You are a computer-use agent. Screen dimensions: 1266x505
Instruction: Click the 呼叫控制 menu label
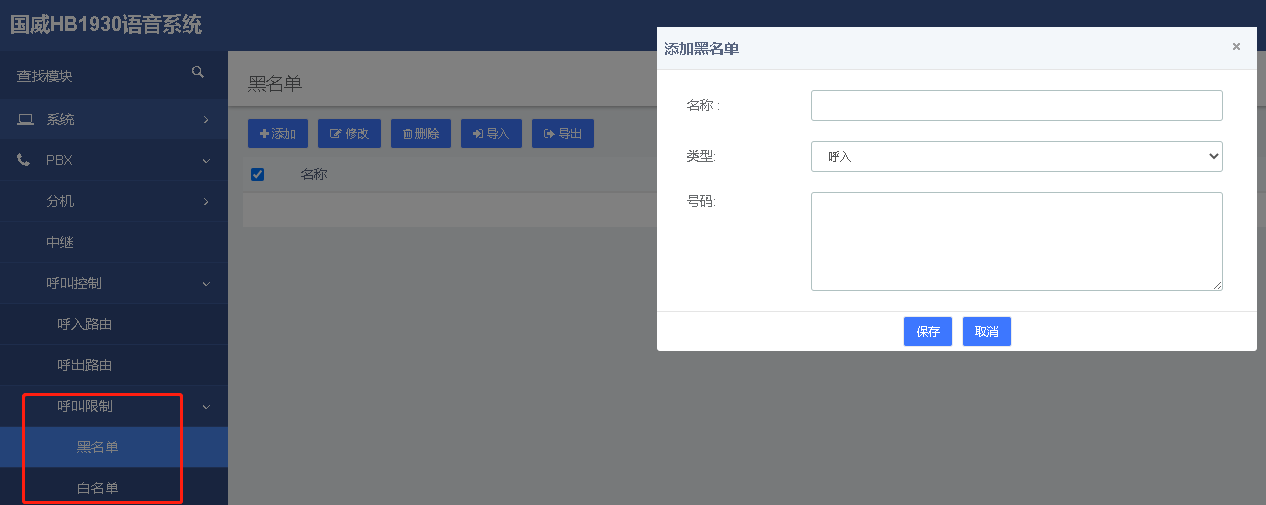[x=74, y=283]
